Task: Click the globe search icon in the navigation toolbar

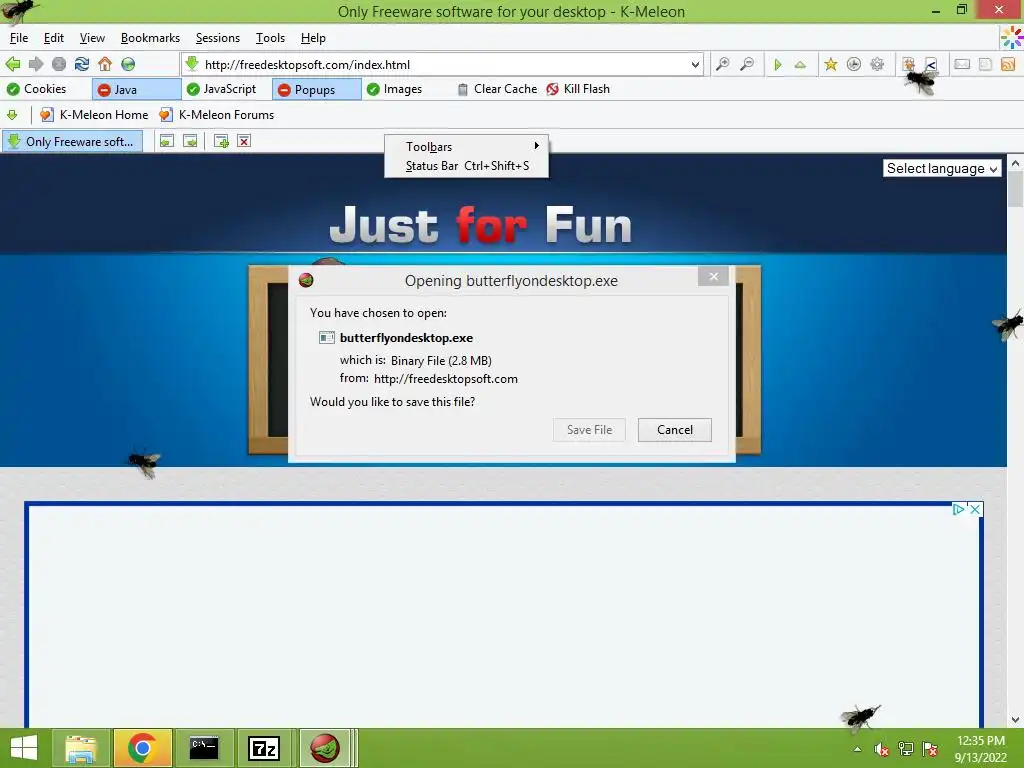Action: (x=128, y=64)
